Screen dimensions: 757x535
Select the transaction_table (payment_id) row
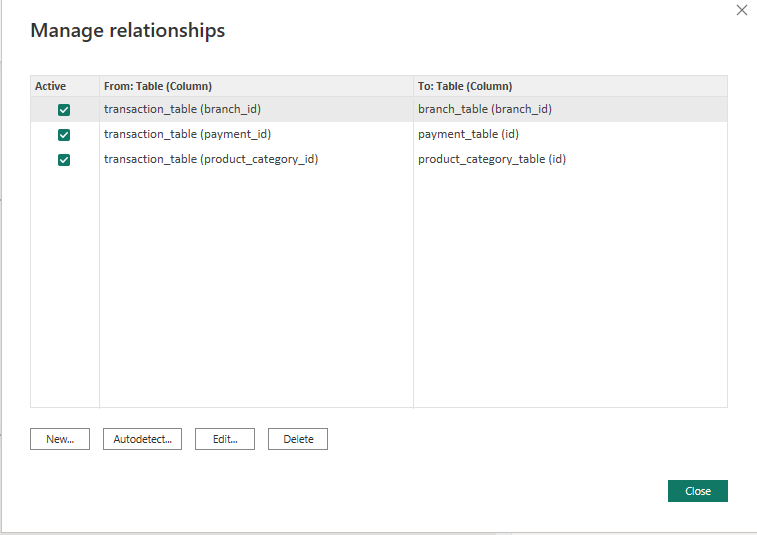pyautogui.click(x=187, y=134)
